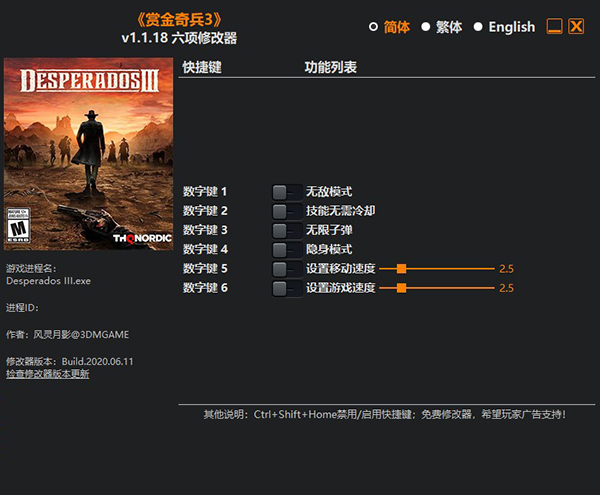Enable the 技能无需冷却 toggle
This screenshot has width=600, height=495.
[287, 211]
